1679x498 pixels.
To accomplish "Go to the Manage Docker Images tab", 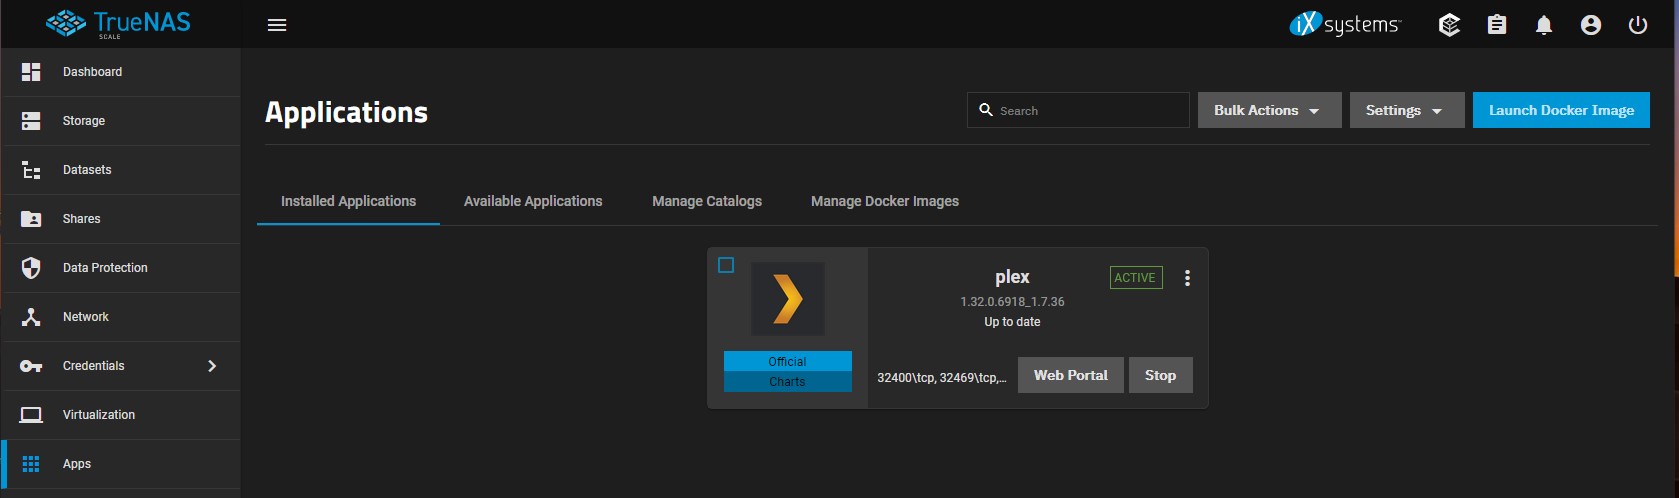I will coord(884,201).
